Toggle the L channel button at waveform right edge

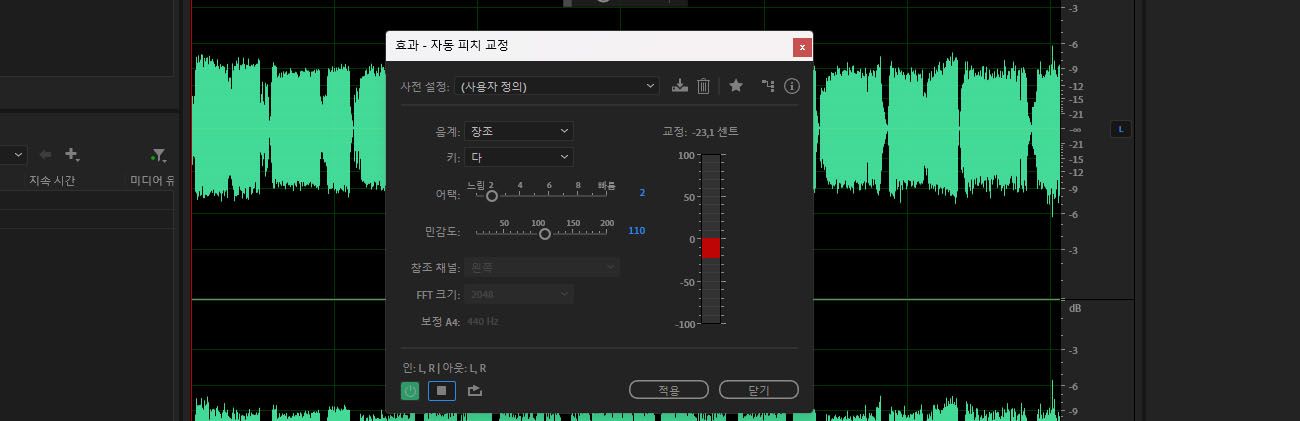pos(1121,129)
